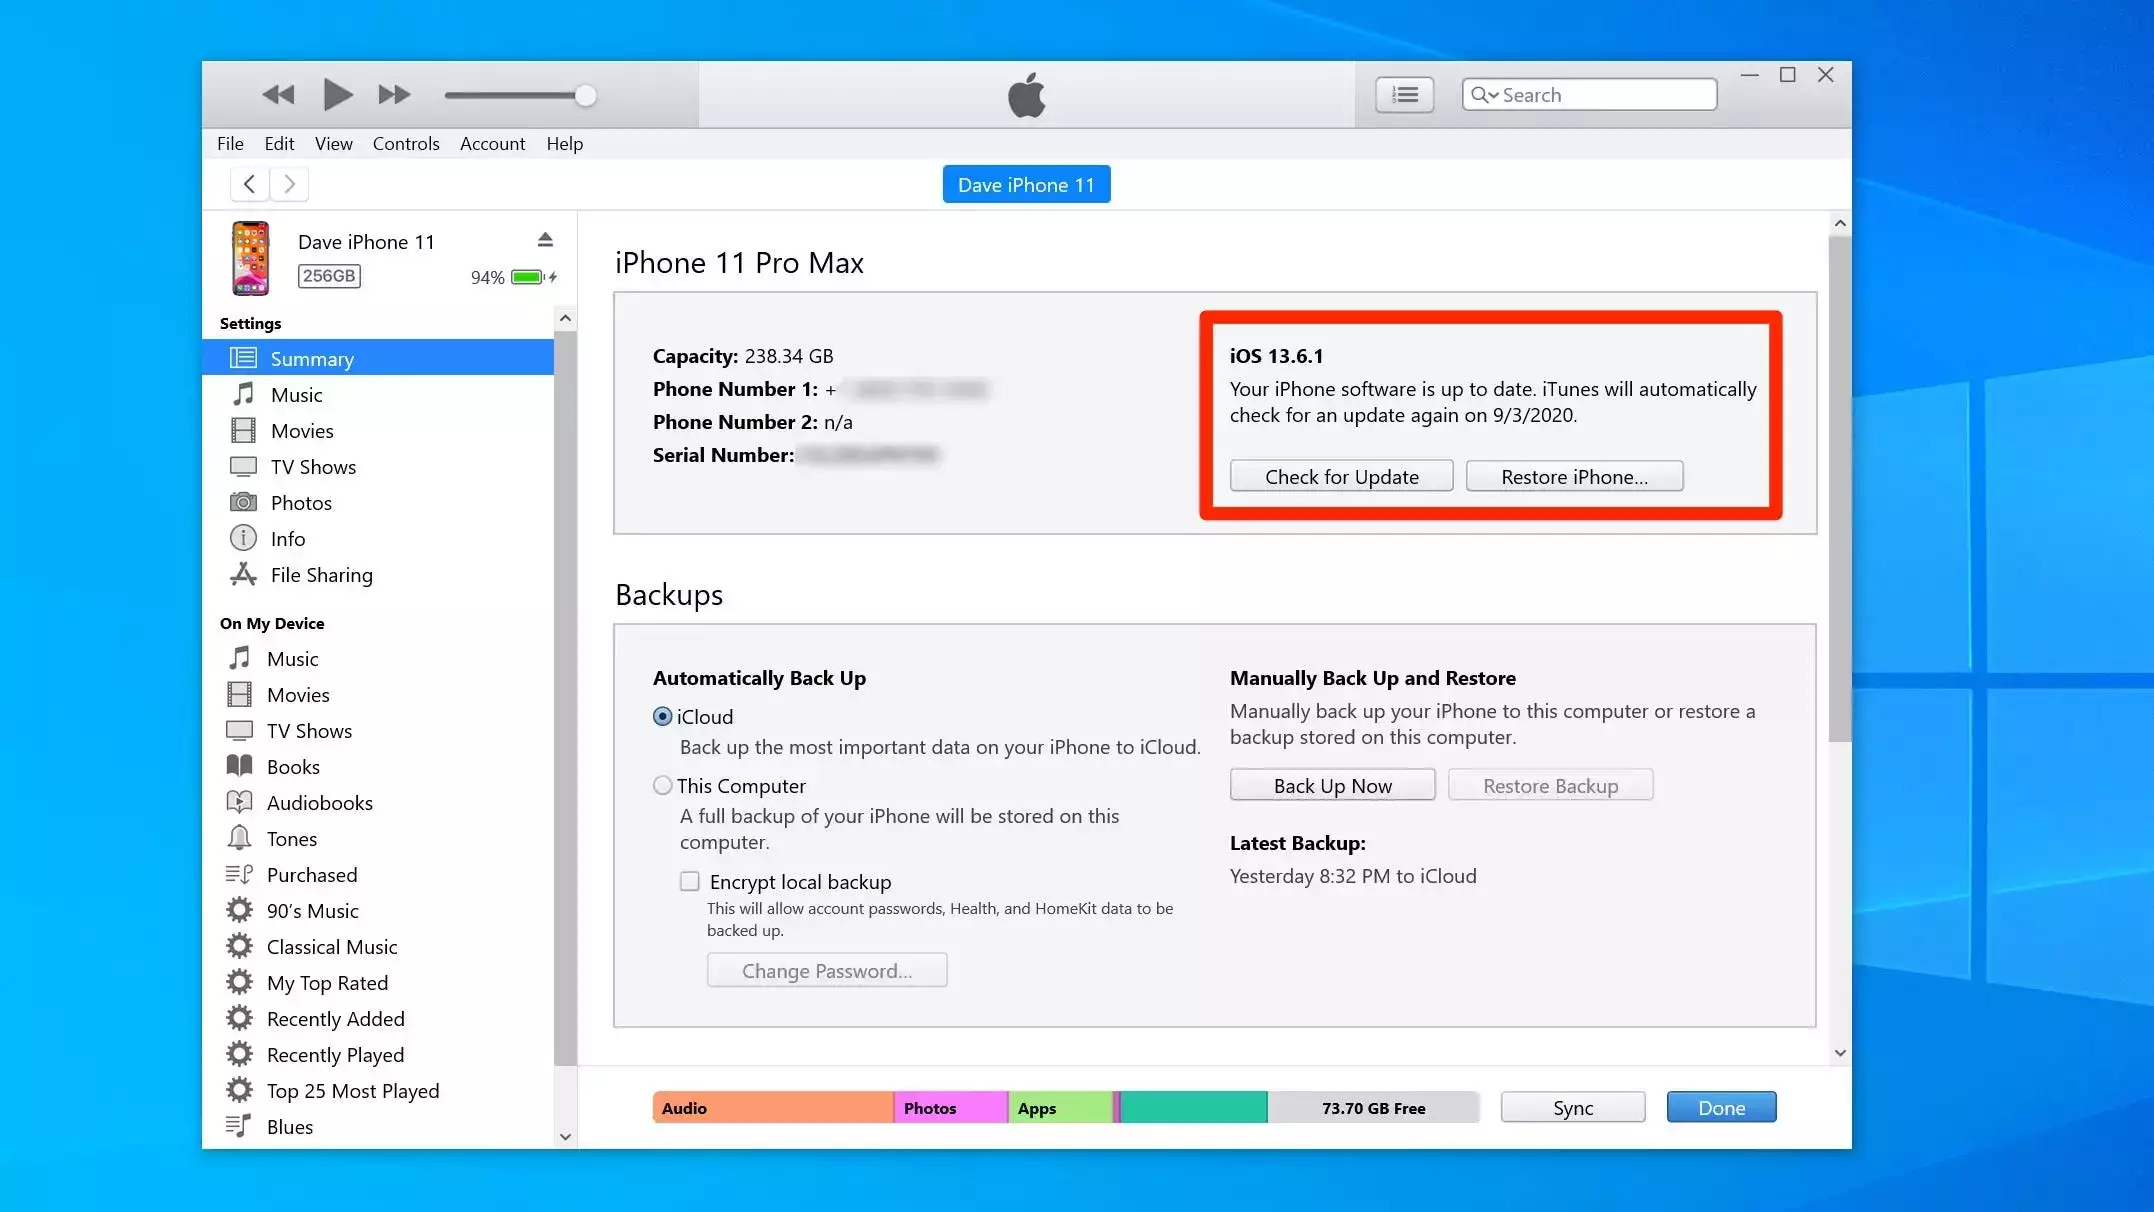Viewport: 2154px width, 1212px height.
Task: Eject Dave iPhone 11 device
Action: pos(545,240)
